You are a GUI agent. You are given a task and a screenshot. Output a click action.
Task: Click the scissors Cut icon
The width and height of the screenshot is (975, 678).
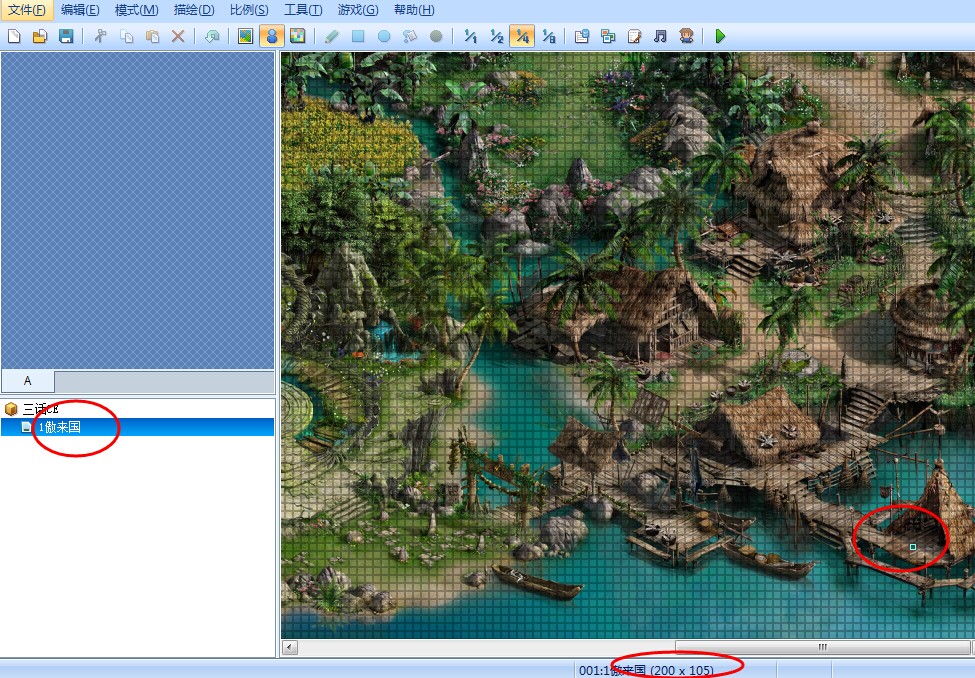tap(99, 36)
